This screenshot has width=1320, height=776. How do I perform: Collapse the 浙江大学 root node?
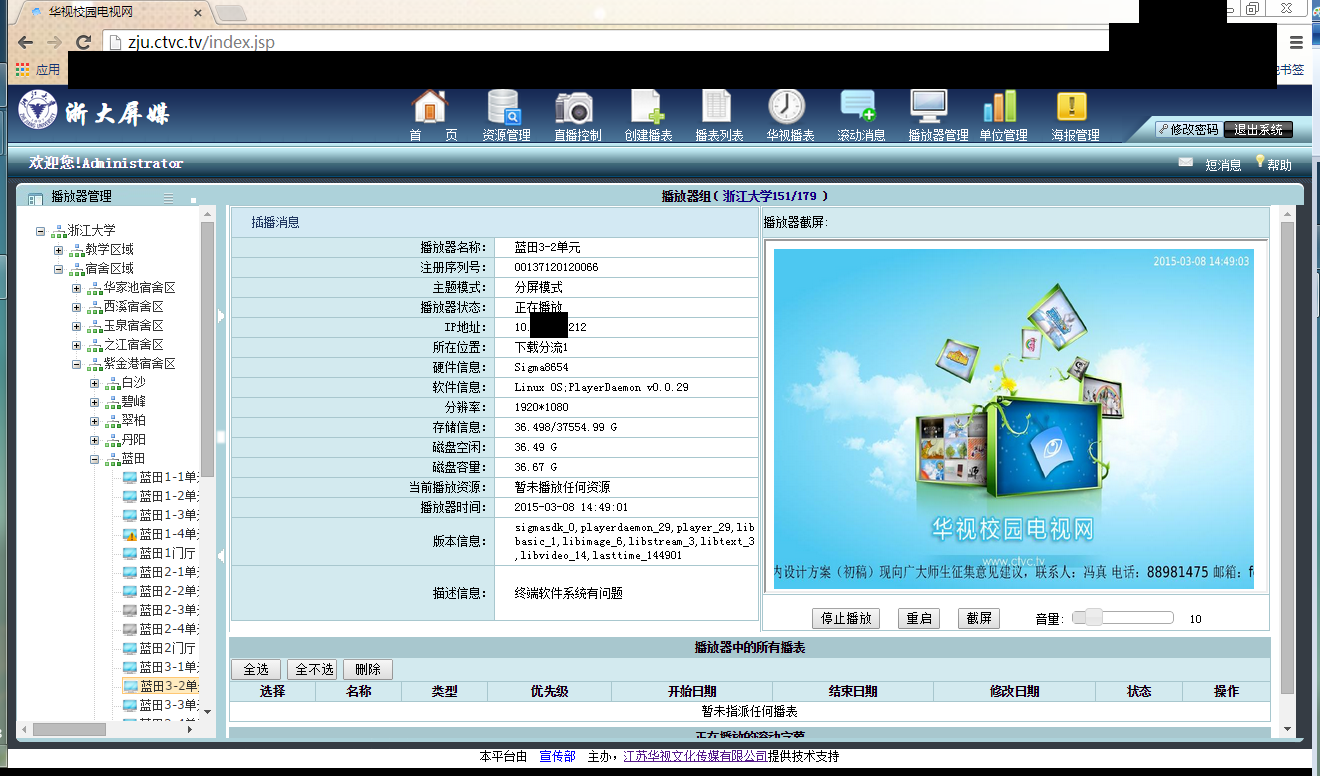click(x=41, y=231)
